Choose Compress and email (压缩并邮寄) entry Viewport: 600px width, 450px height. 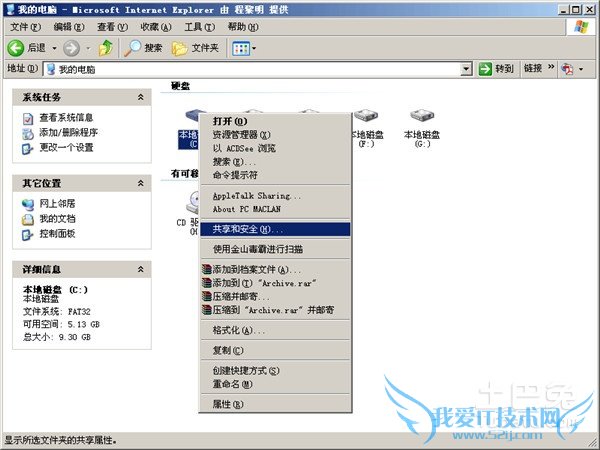pos(276,297)
